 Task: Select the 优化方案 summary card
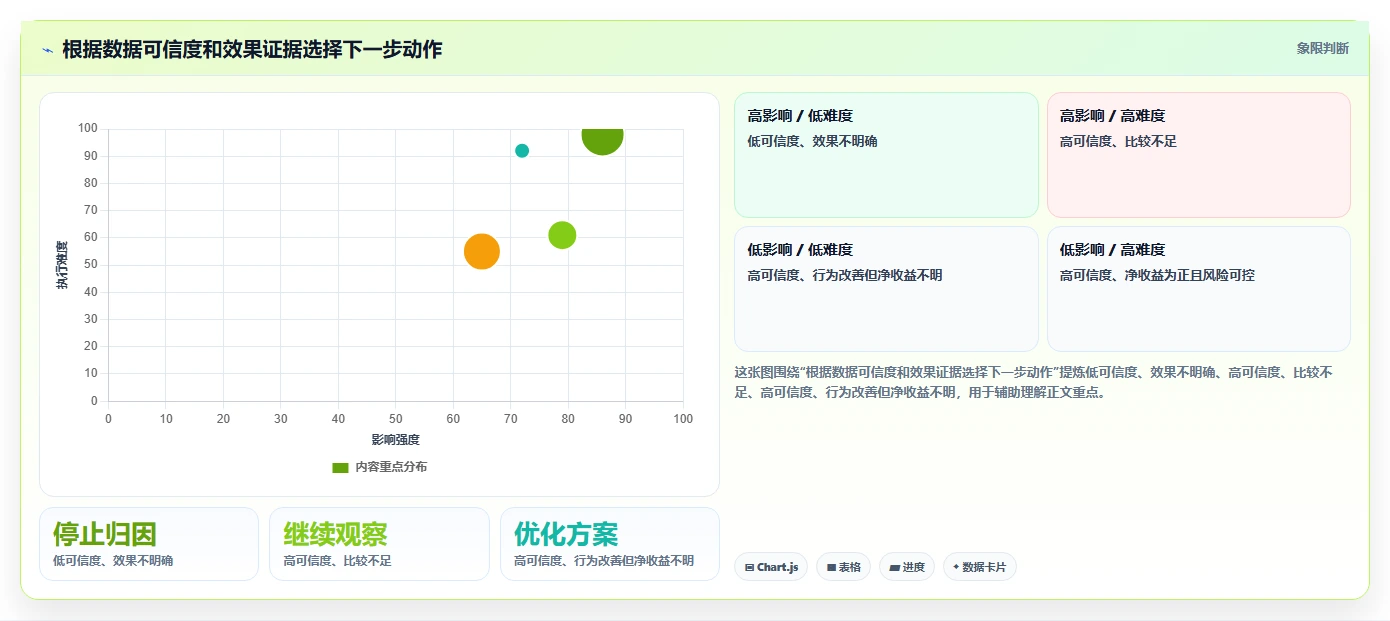click(610, 544)
